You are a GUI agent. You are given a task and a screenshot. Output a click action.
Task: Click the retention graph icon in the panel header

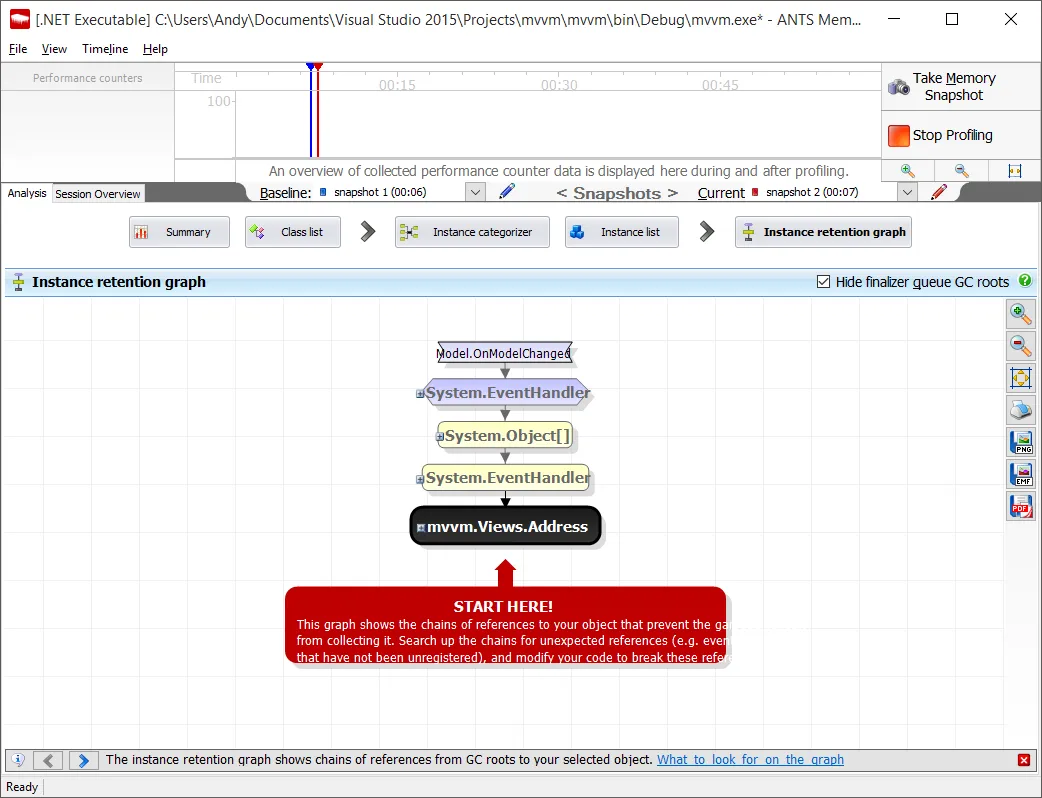pyautogui.click(x=19, y=282)
